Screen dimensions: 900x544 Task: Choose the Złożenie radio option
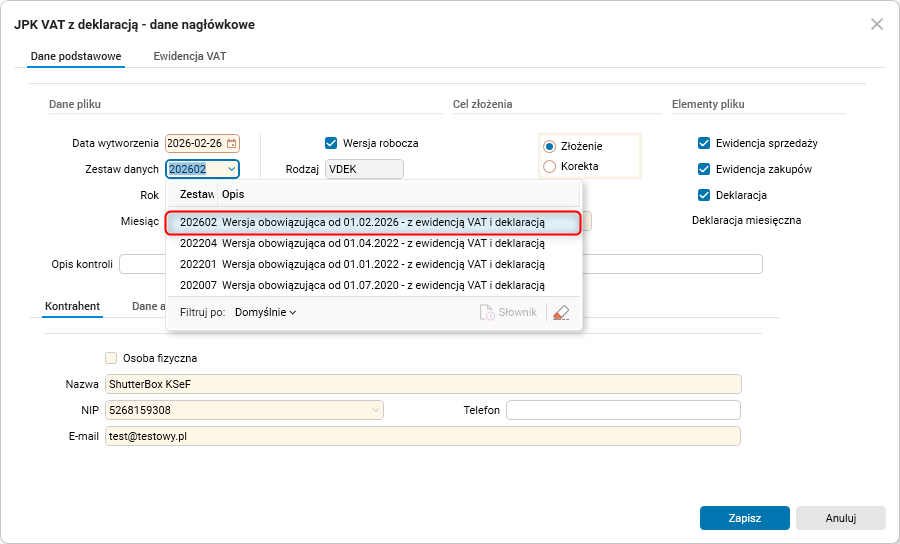549,146
